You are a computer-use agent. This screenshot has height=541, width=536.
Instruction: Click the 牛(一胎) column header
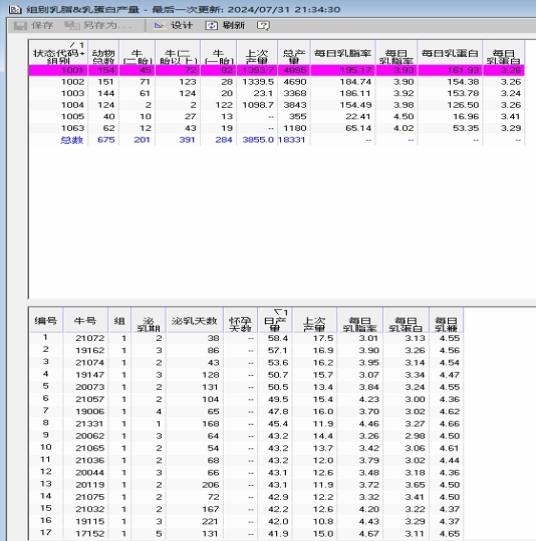pos(219,53)
